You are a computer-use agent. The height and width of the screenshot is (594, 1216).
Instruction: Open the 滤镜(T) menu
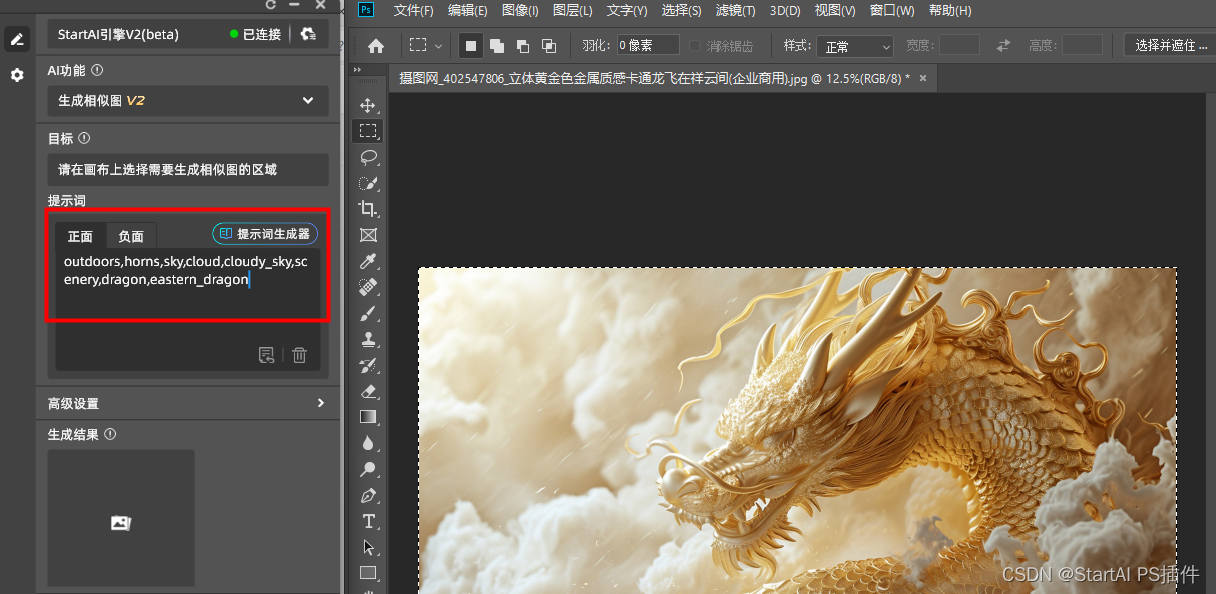pos(735,11)
